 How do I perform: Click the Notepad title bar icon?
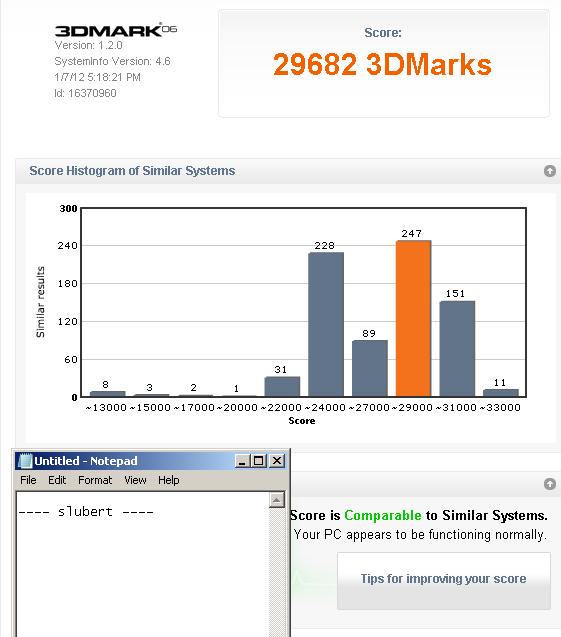click(25, 461)
